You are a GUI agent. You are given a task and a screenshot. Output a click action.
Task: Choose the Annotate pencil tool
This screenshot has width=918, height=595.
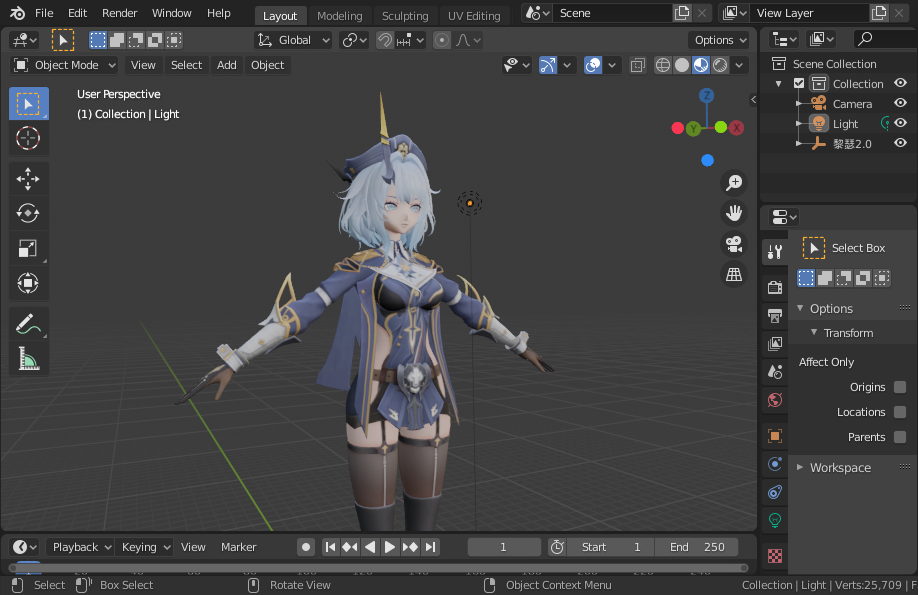point(28,324)
